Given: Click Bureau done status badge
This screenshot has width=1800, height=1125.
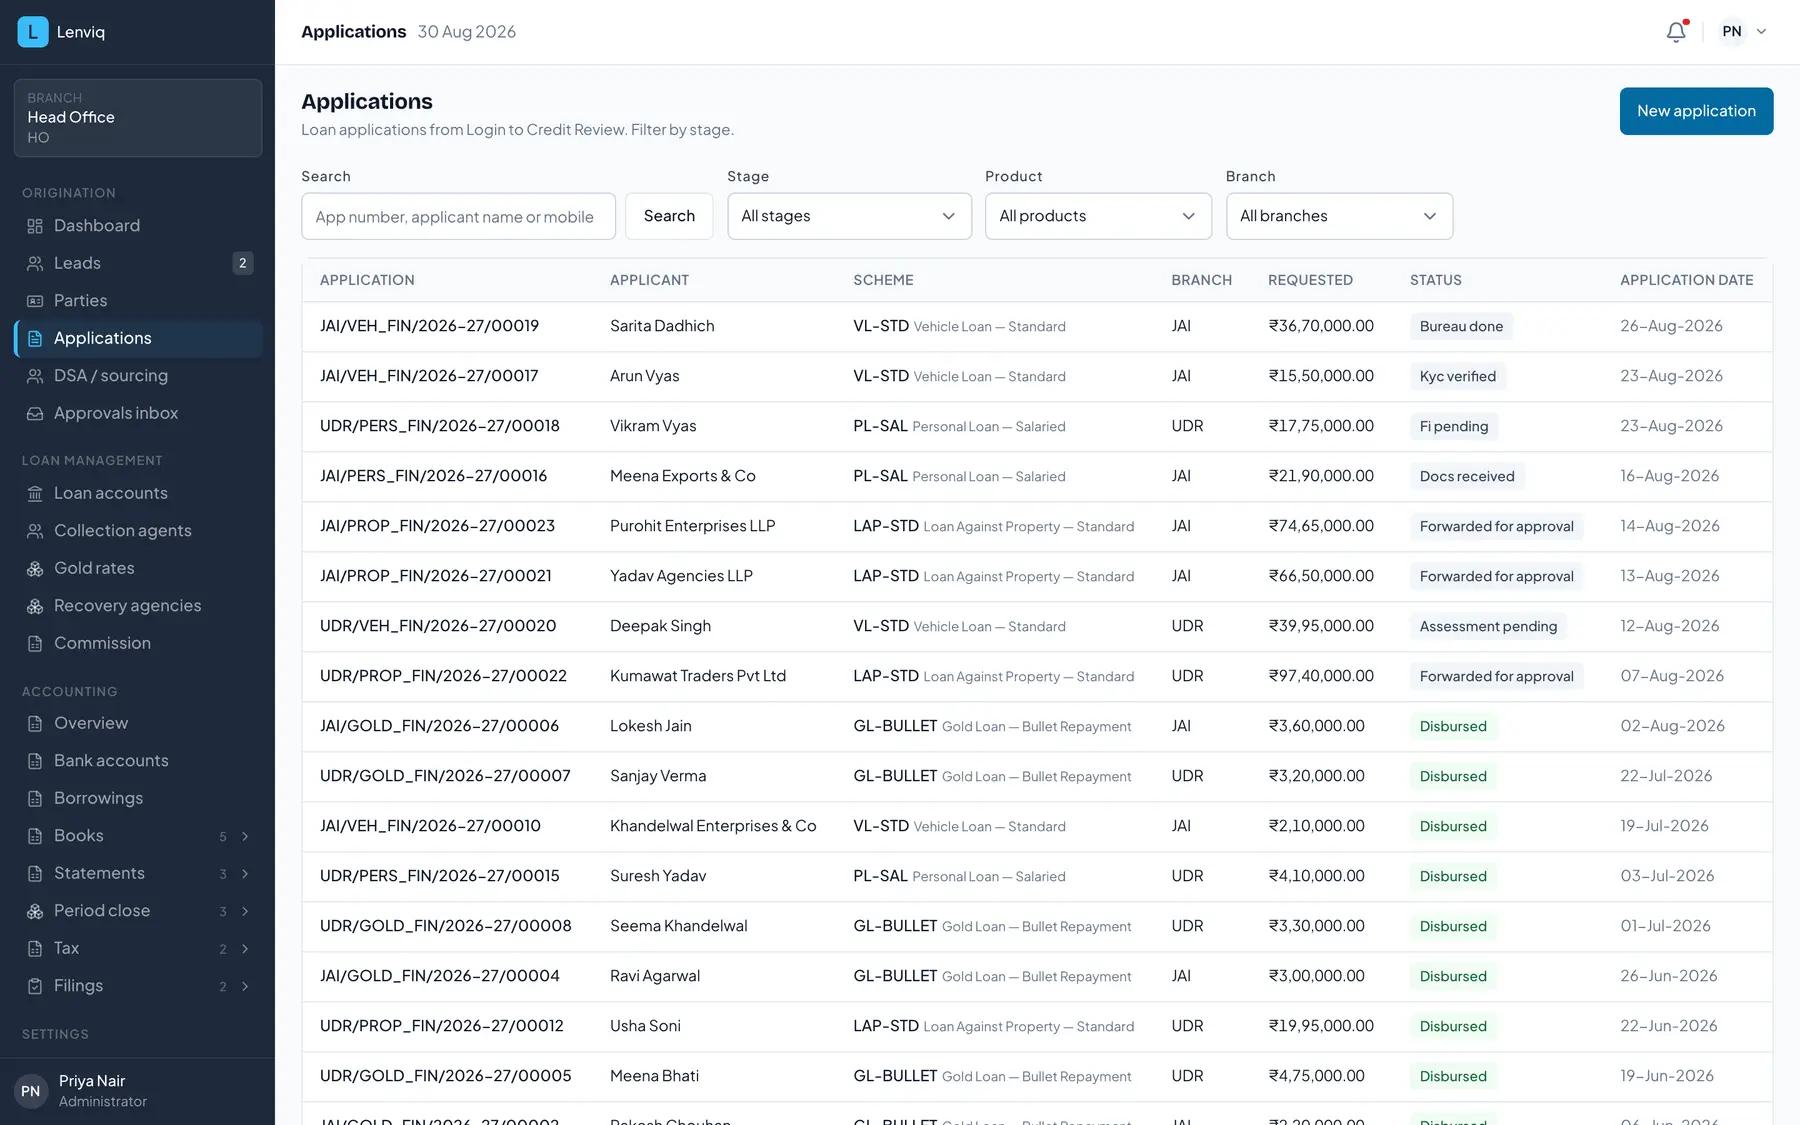Looking at the screenshot, I should pos(1461,326).
